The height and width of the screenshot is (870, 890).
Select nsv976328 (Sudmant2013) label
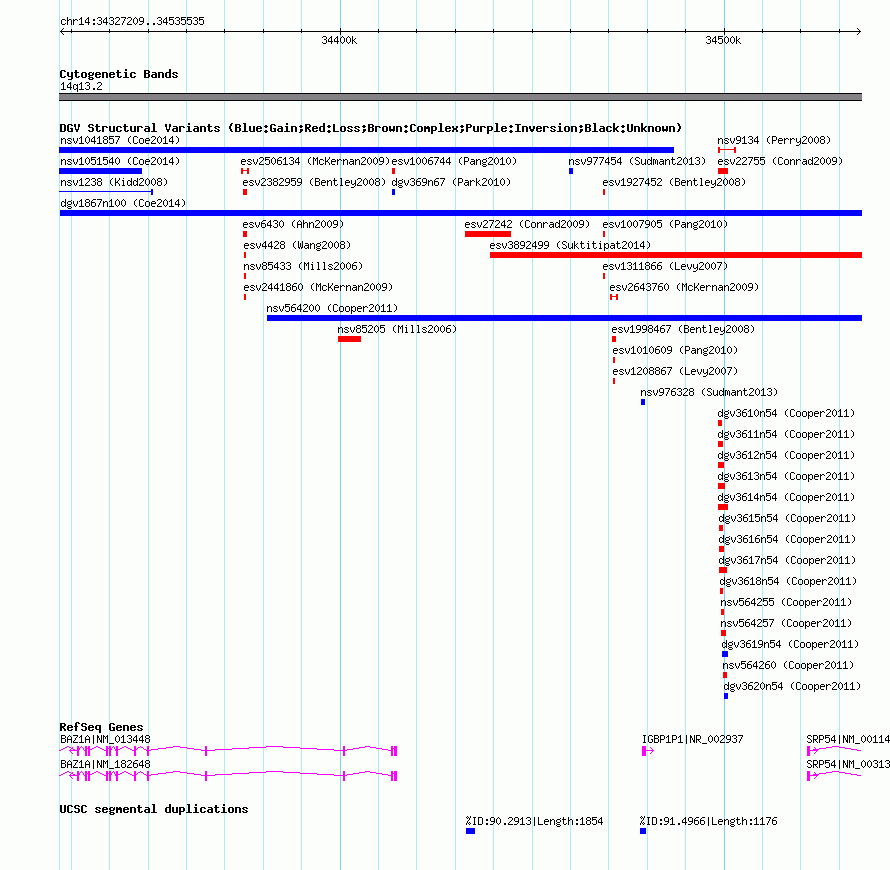pyautogui.click(x=709, y=392)
